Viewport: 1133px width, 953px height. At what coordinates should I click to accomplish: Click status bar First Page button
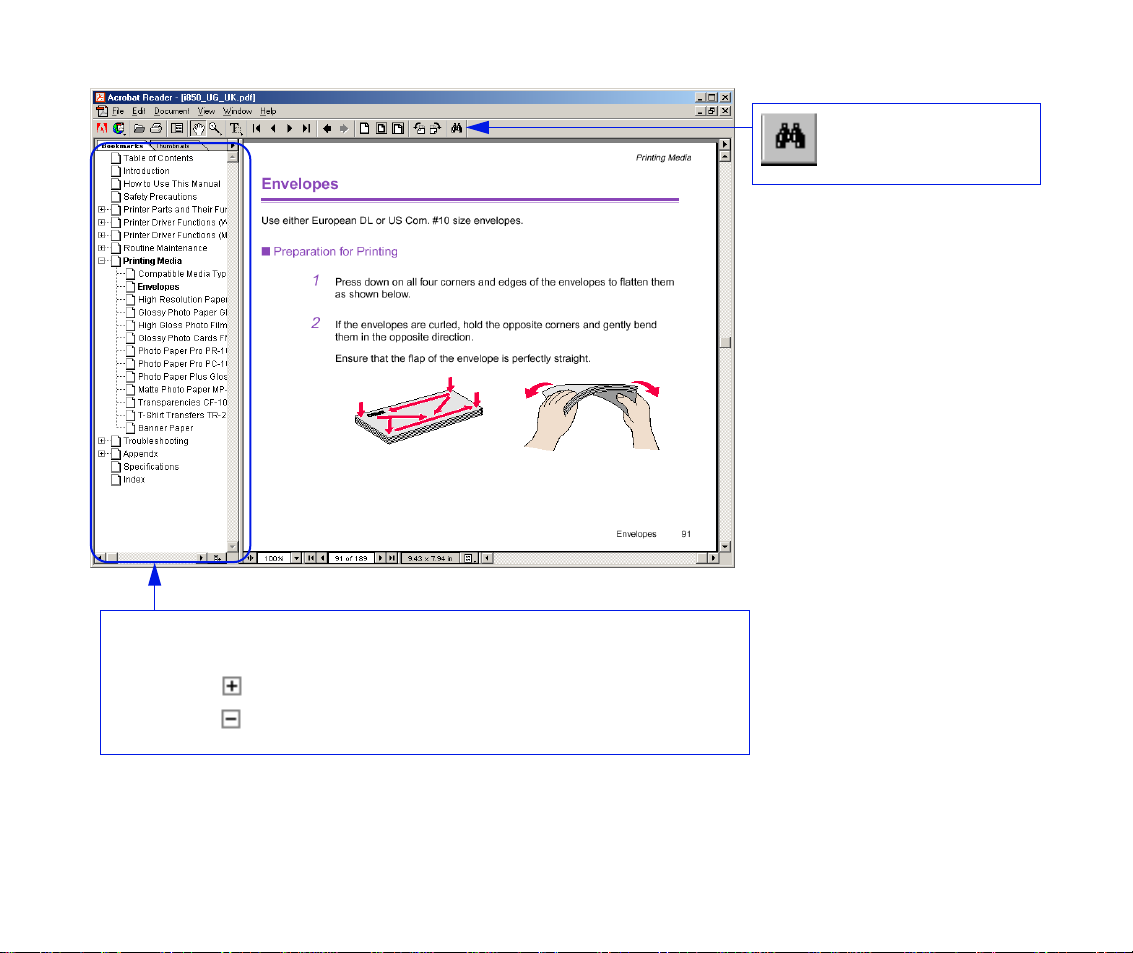point(311,559)
